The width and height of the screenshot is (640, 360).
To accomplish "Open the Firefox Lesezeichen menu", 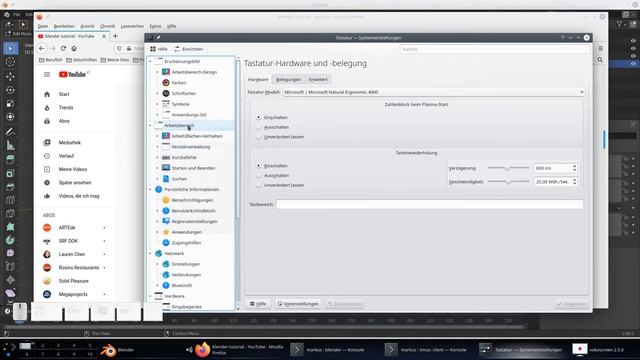I will [x=132, y=26].
